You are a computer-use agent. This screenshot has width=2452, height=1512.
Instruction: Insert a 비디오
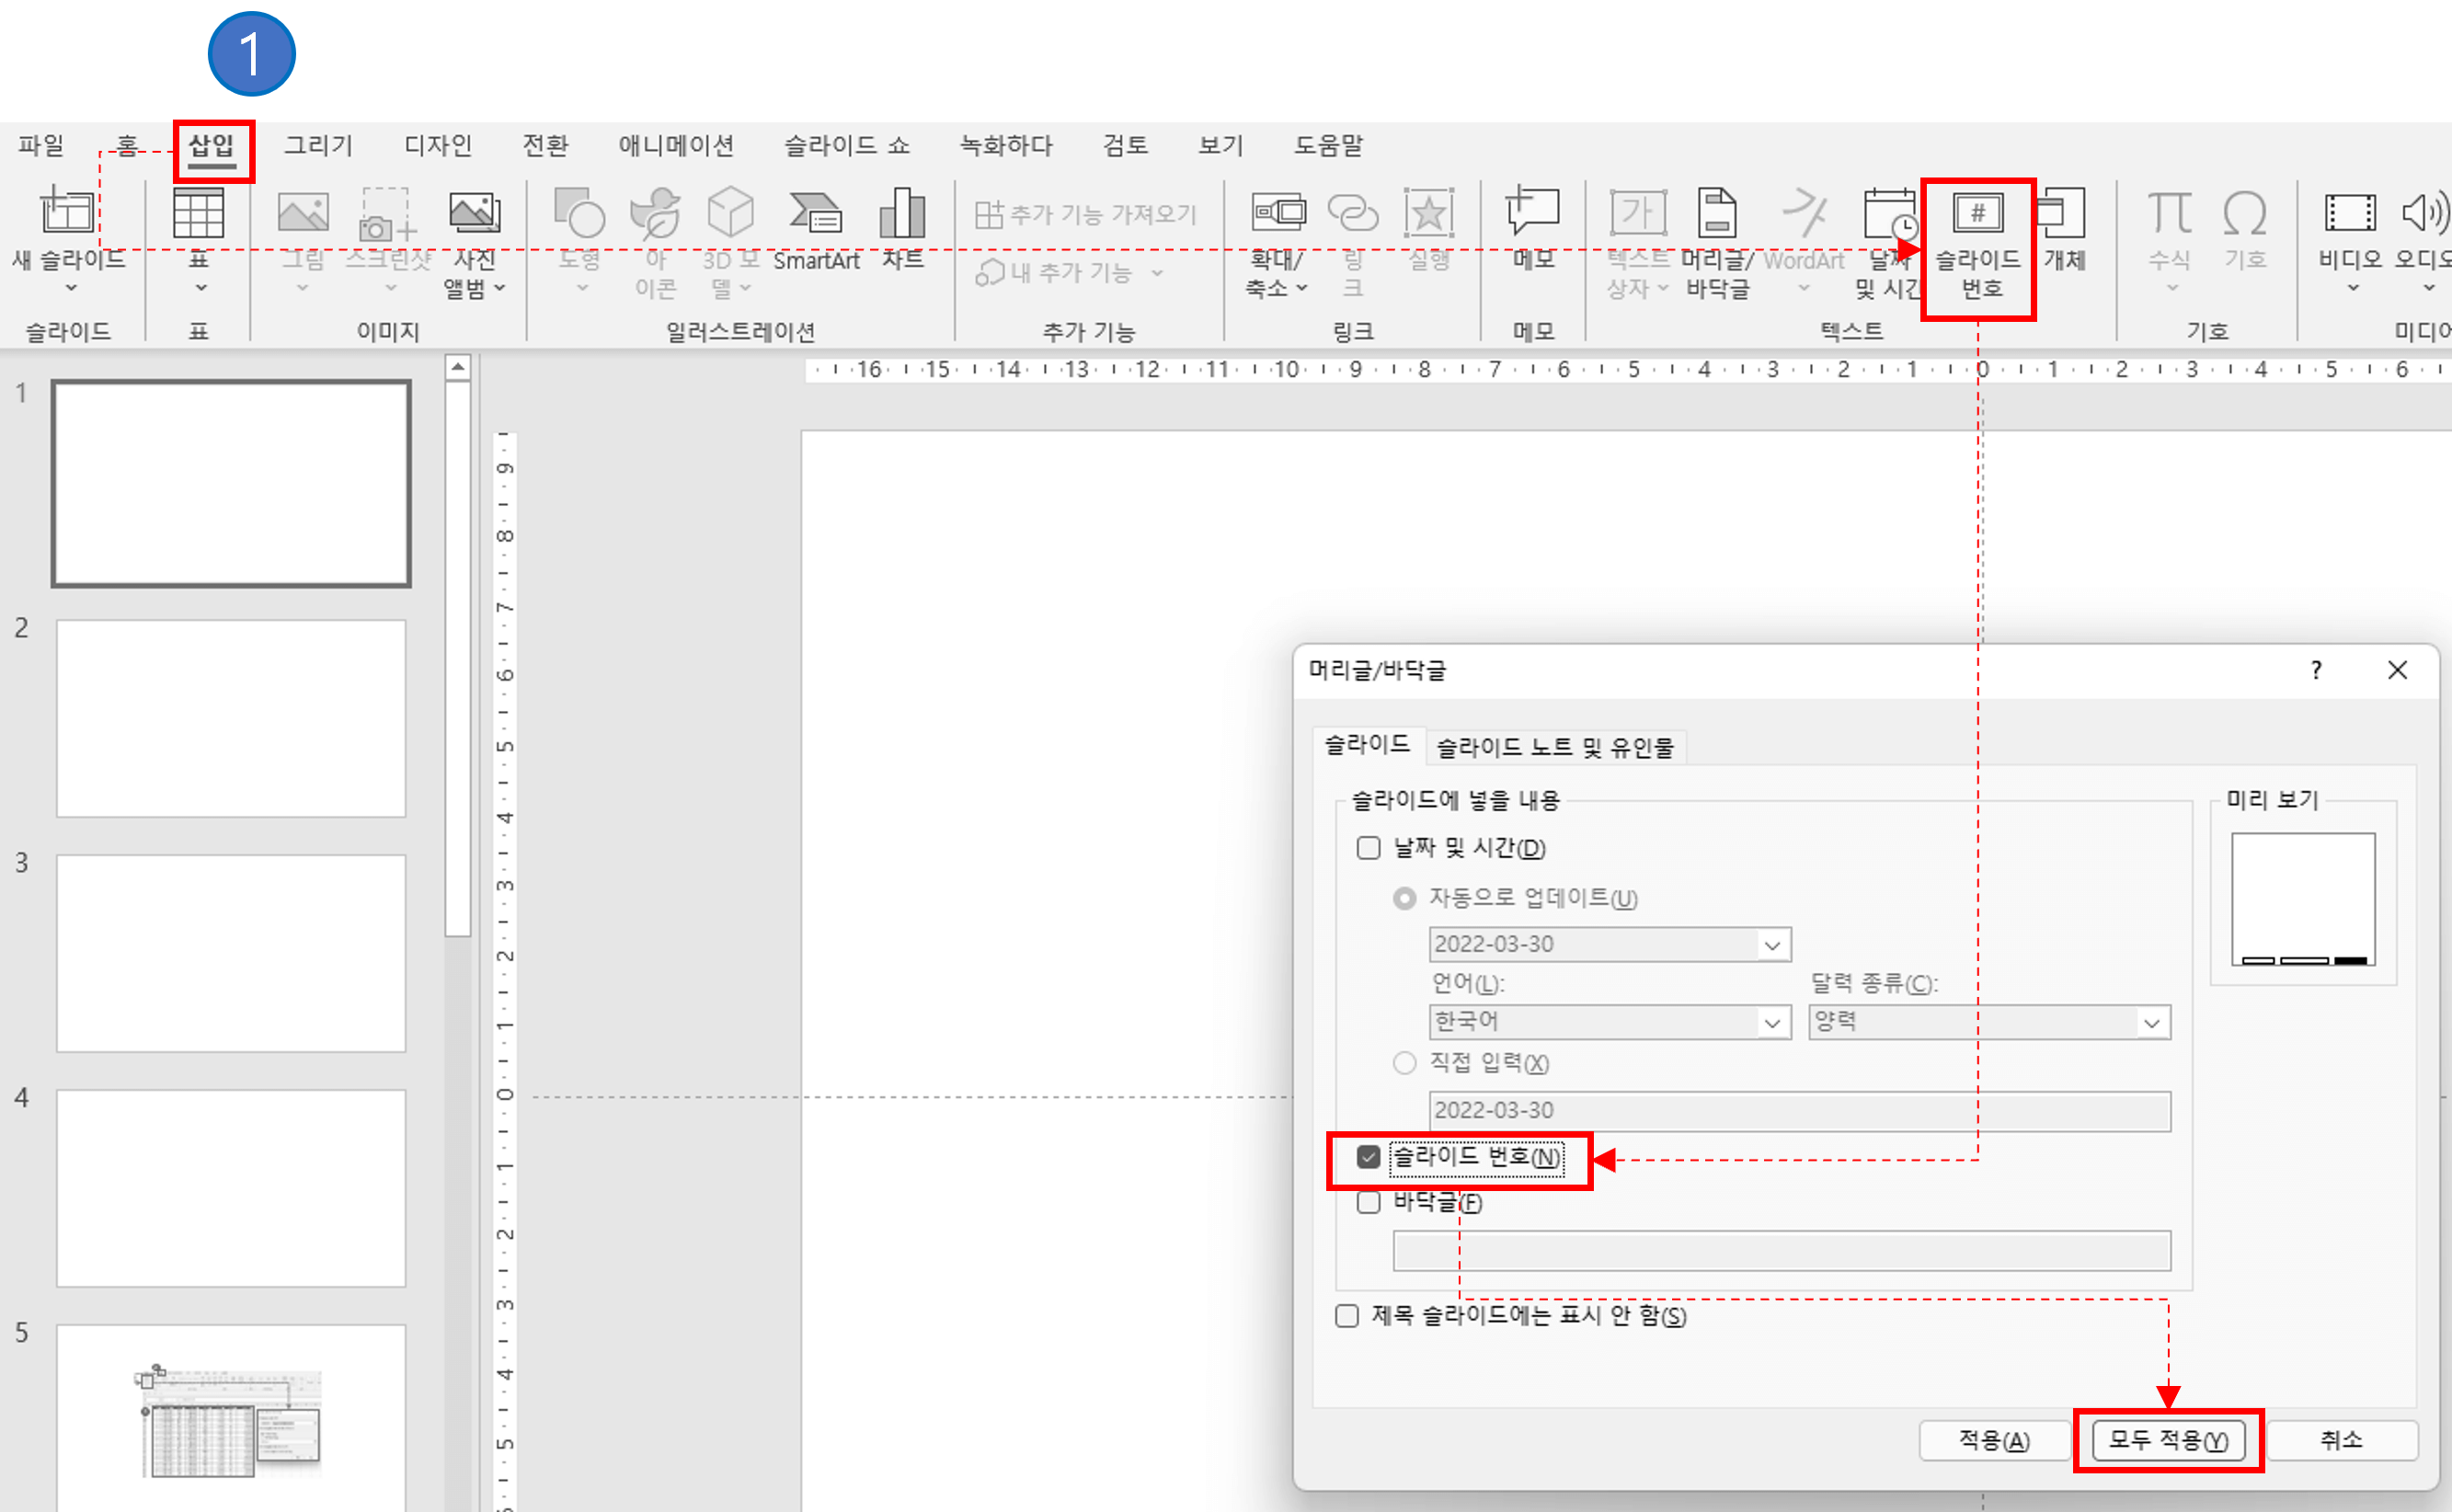[x=2352, y=240]
